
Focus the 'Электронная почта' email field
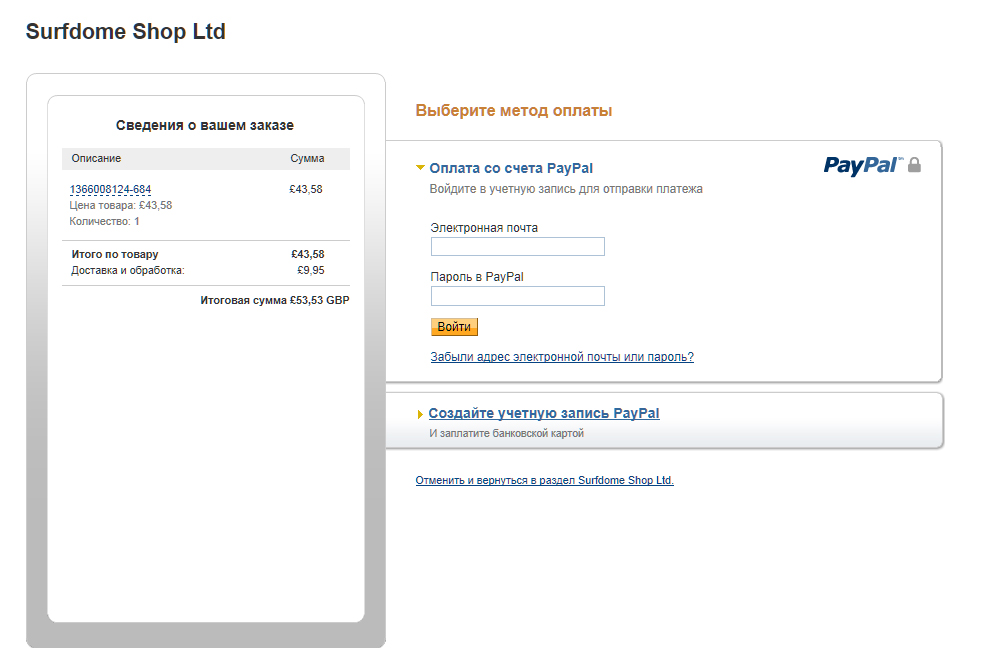point(517,246)
